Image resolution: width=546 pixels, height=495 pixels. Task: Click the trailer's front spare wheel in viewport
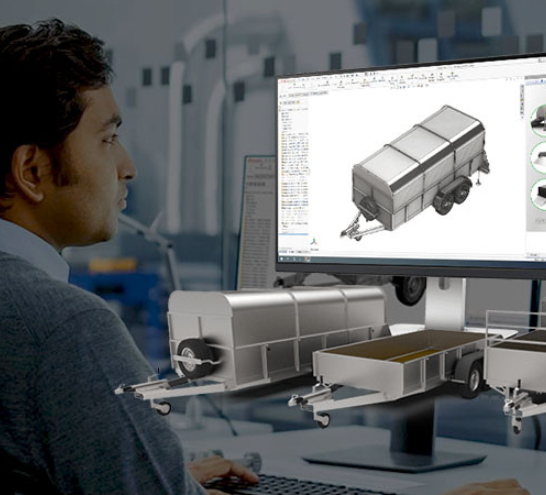(369, 208)
